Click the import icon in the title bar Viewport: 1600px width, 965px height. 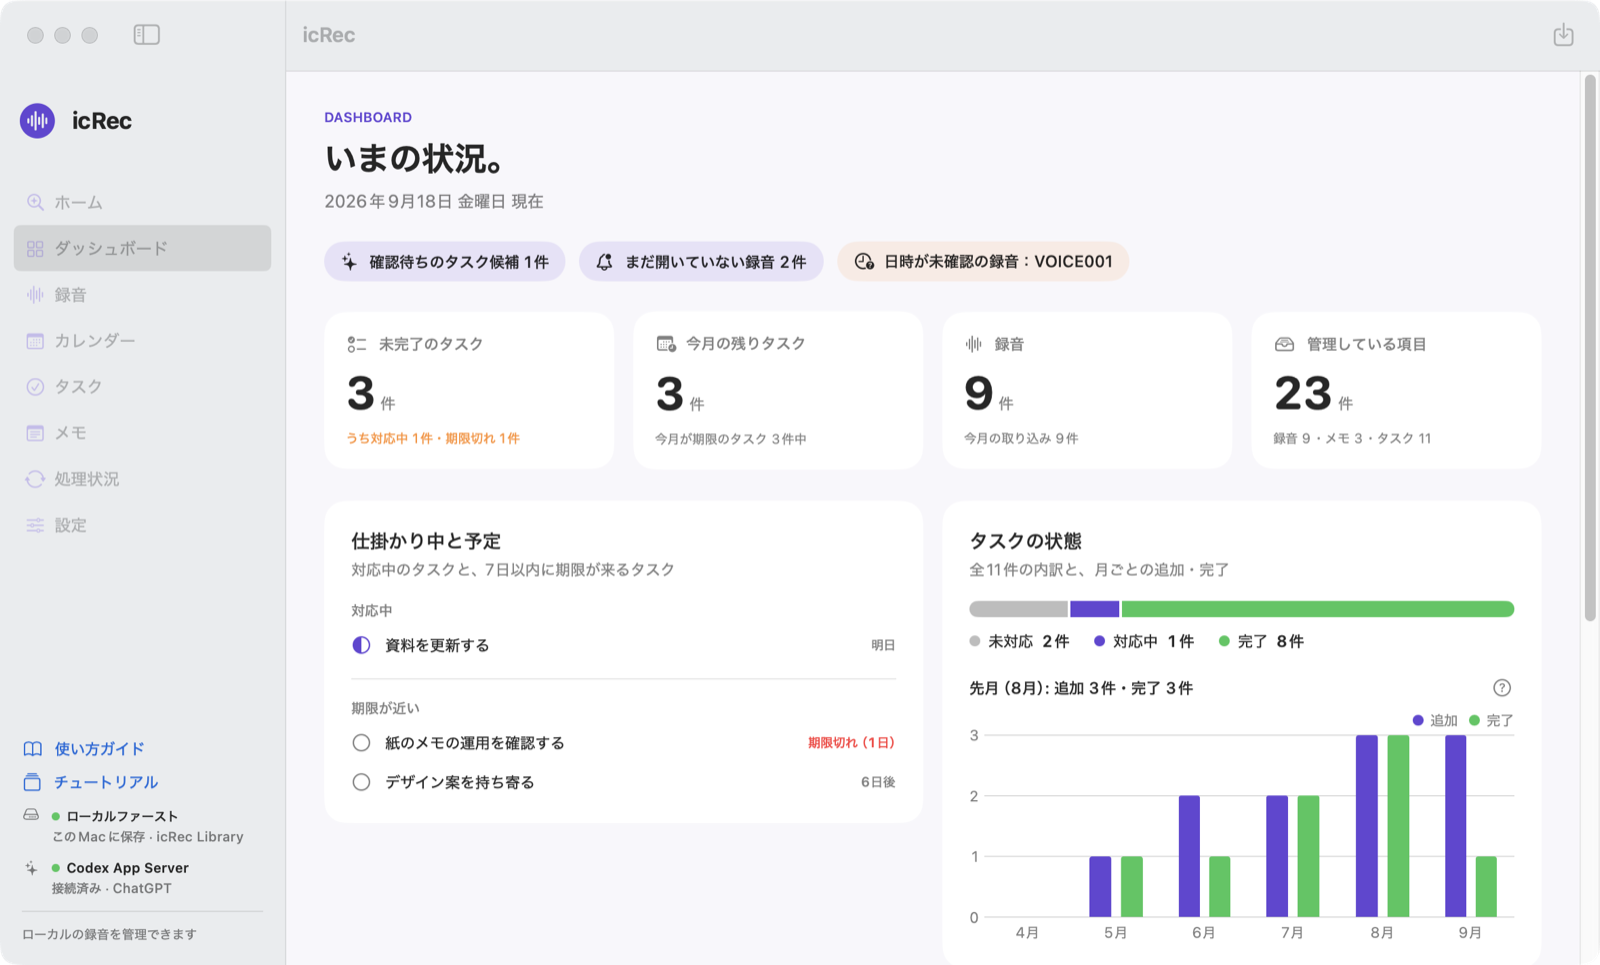[1563, 35]
